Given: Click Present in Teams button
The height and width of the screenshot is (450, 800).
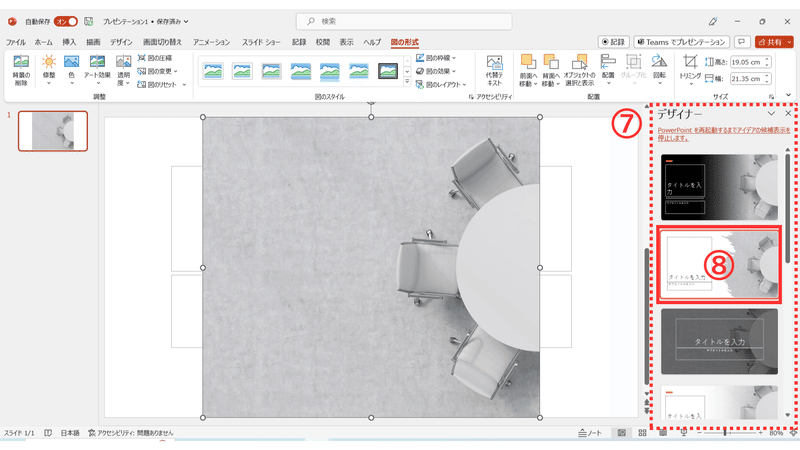Looking at the screenshot, I should (x=681, y=42).
